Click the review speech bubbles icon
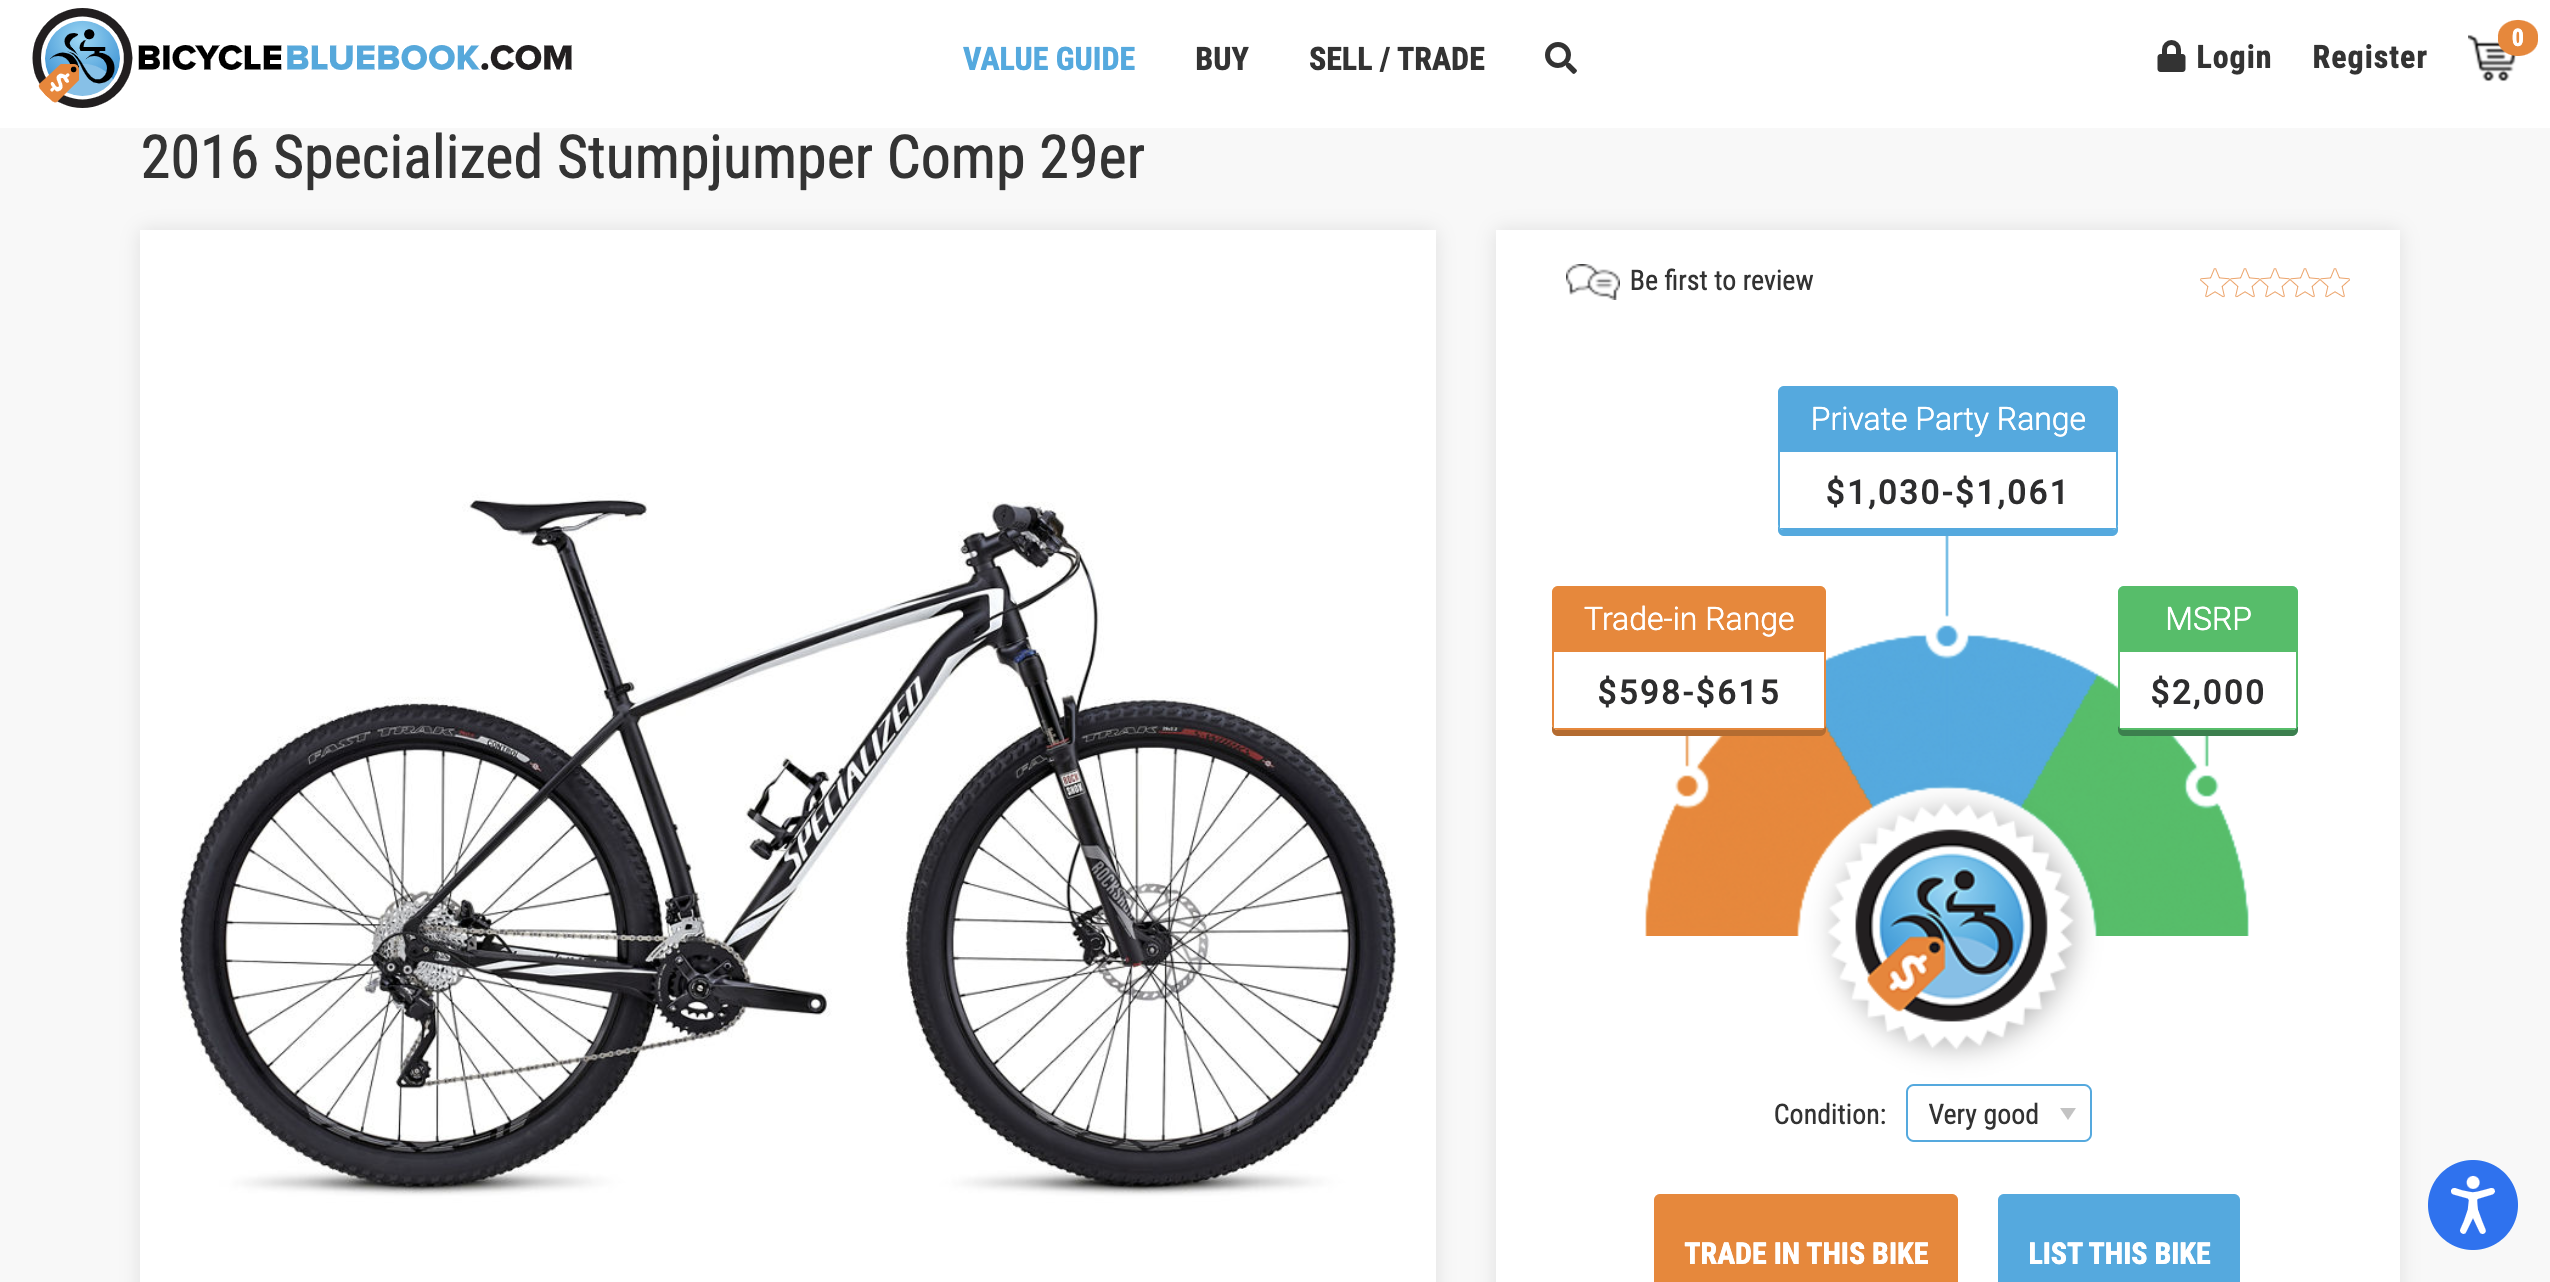 pos(1591,281)
